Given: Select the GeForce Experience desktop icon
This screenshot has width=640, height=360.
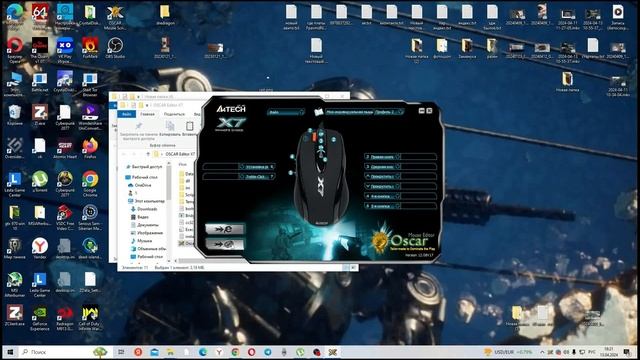Looking at the screenshot, I should coord(40,318).
